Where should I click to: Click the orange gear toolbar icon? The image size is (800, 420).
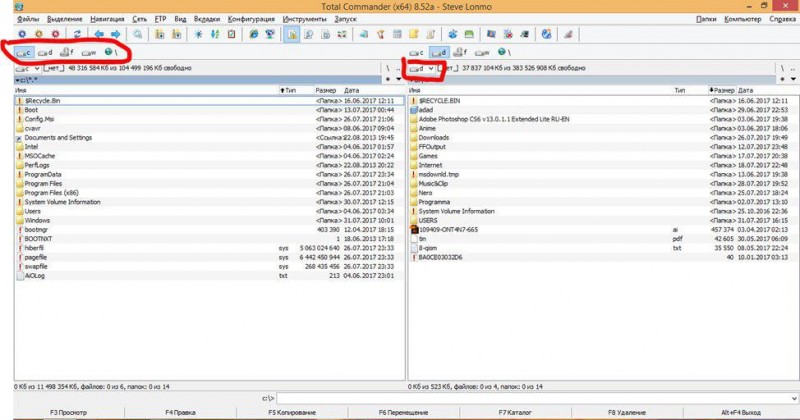pos(39,34)
